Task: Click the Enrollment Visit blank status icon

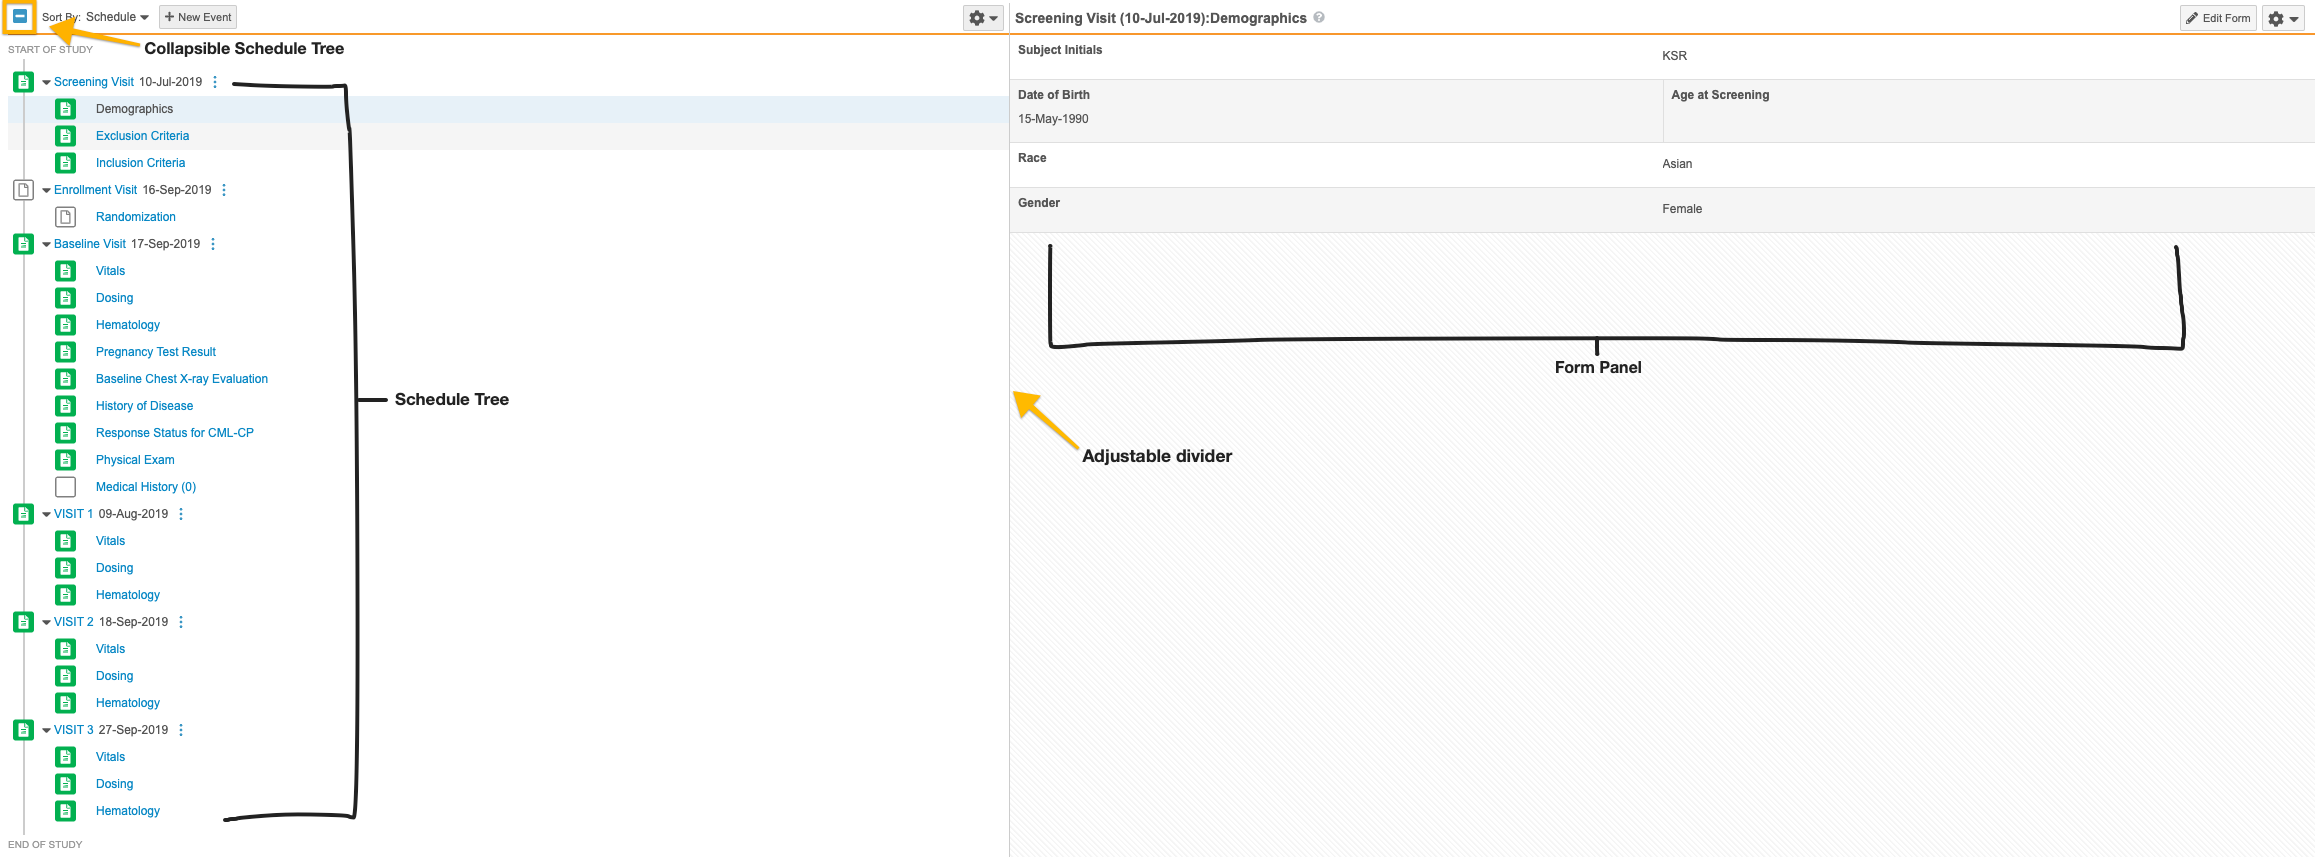Action: (23, 190)
